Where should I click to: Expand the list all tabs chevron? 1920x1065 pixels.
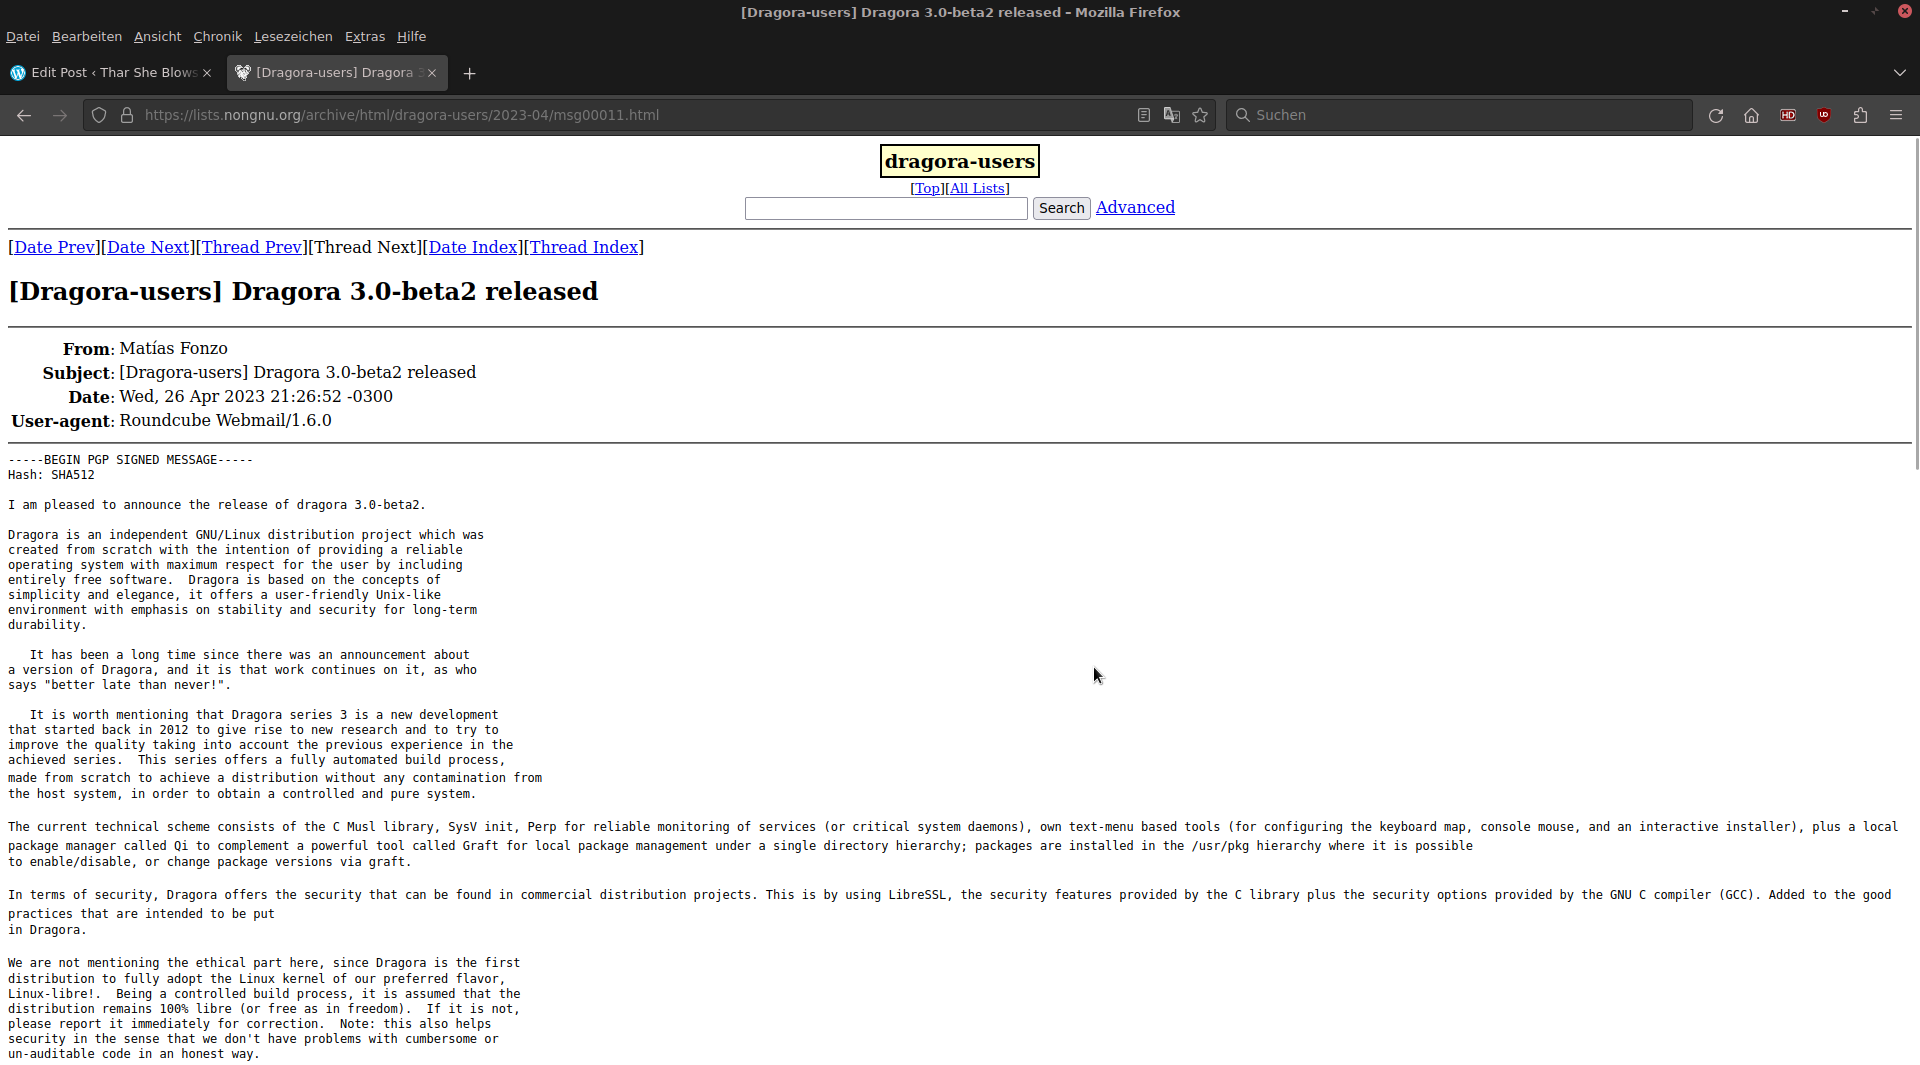[1899, 73]
